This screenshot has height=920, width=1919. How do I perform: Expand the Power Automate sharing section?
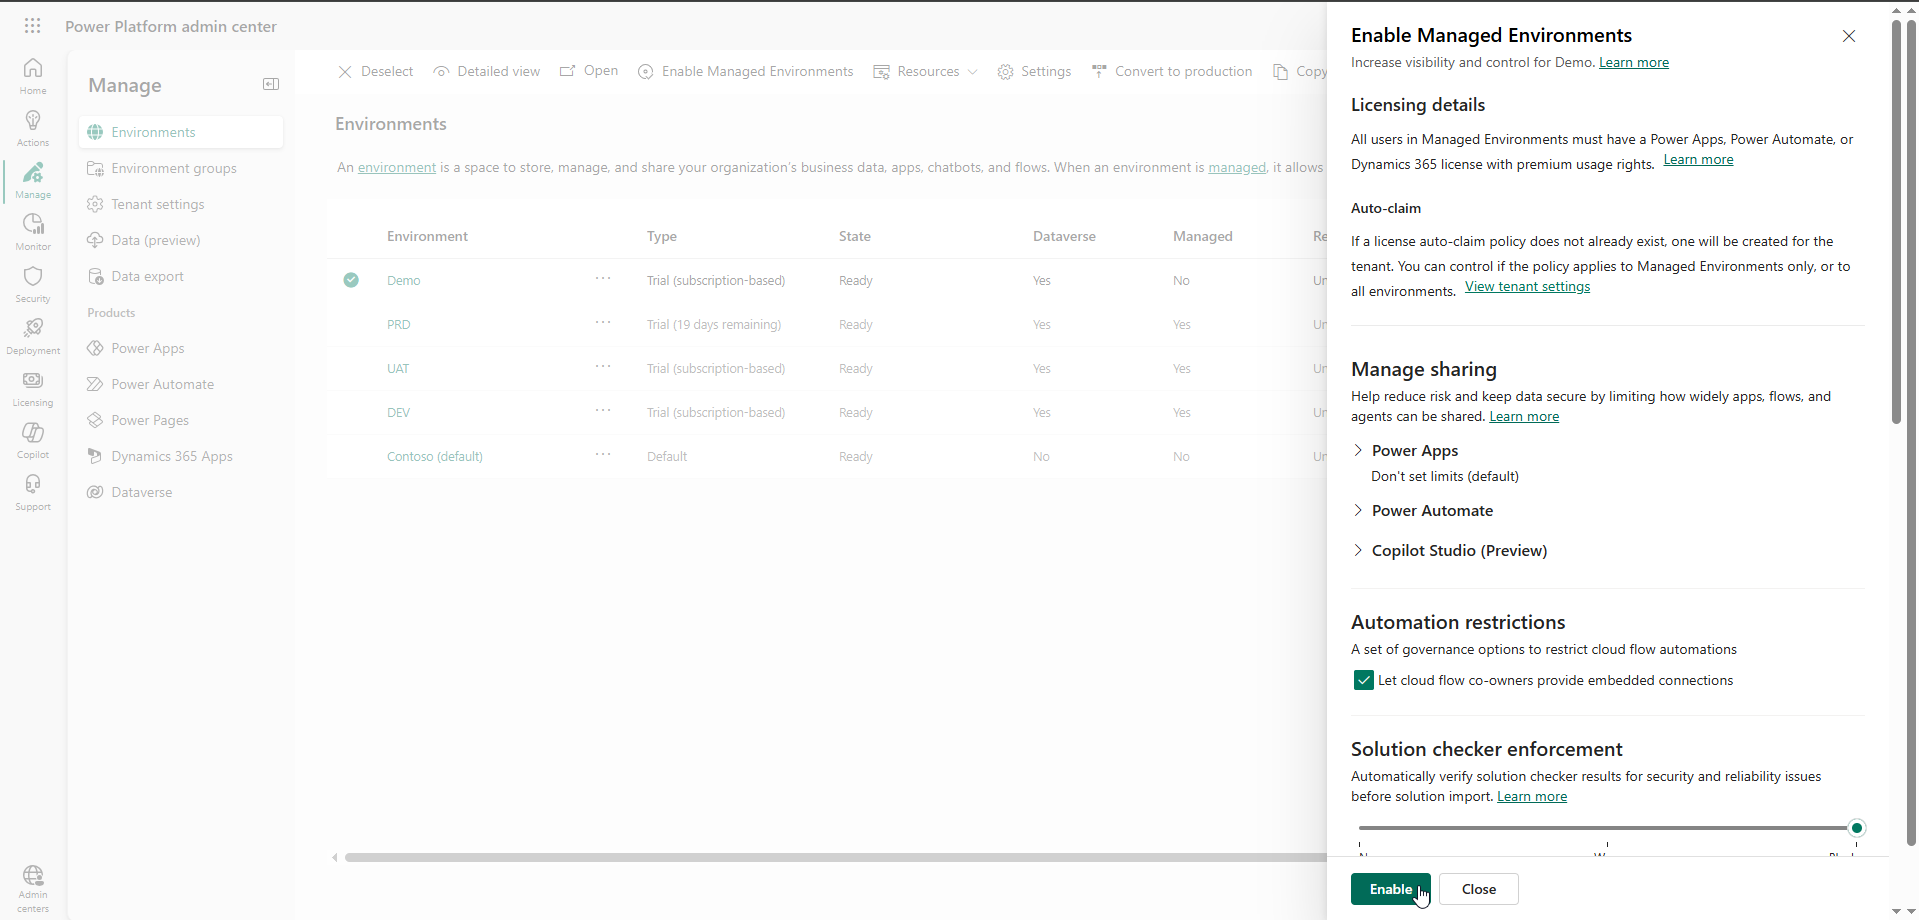[x=1358, y=510]
